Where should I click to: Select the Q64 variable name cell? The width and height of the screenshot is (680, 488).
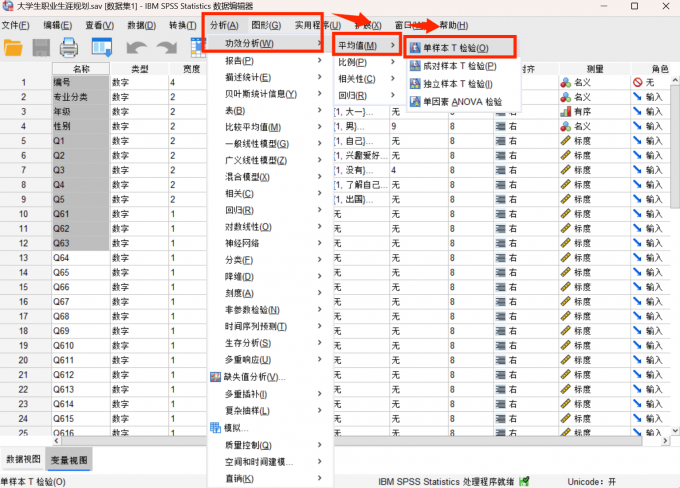81,258
